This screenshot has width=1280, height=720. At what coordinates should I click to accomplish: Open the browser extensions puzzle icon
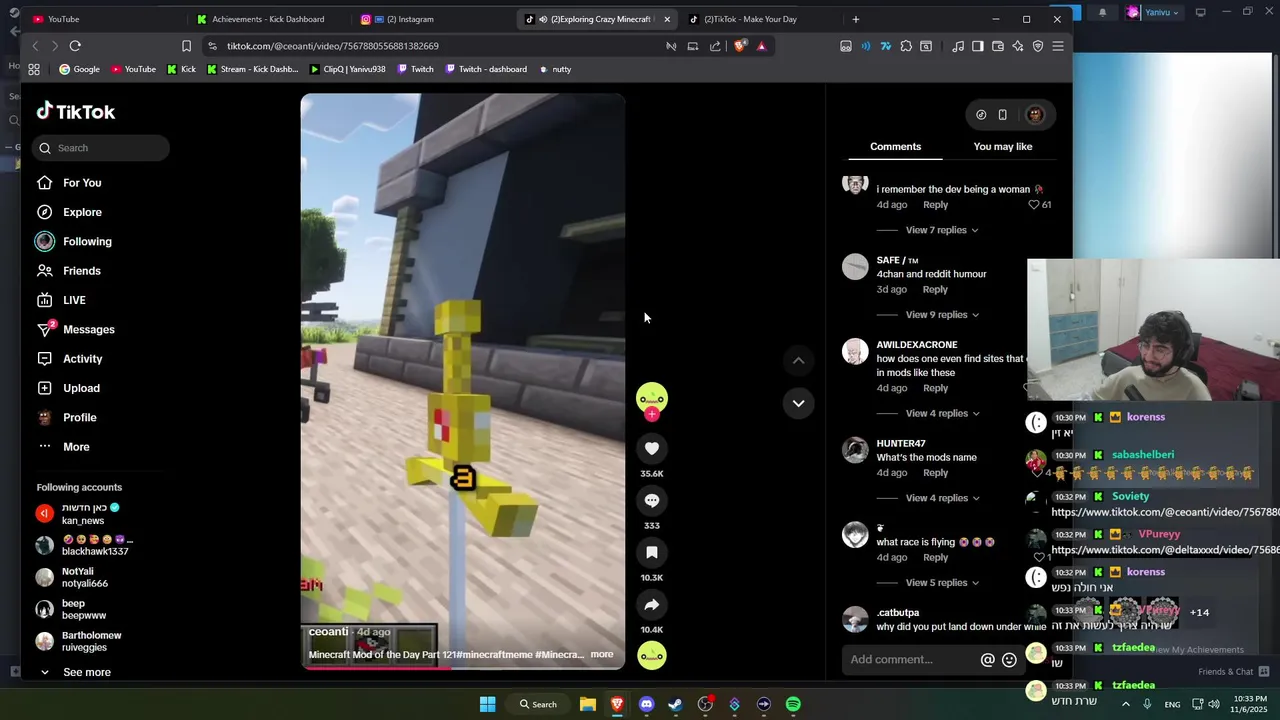click(906, 46)
